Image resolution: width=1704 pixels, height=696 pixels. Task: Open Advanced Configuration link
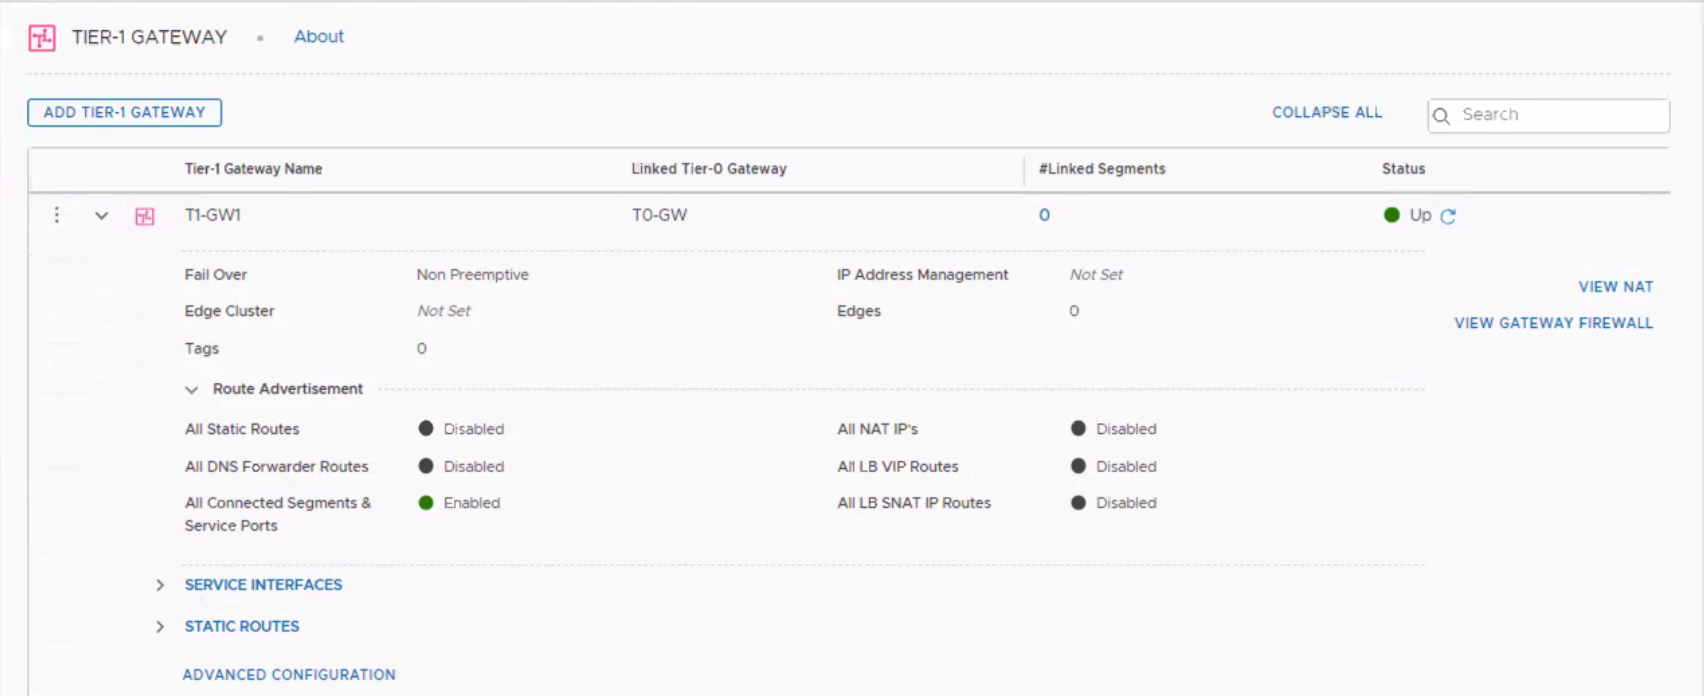(289, 675)
